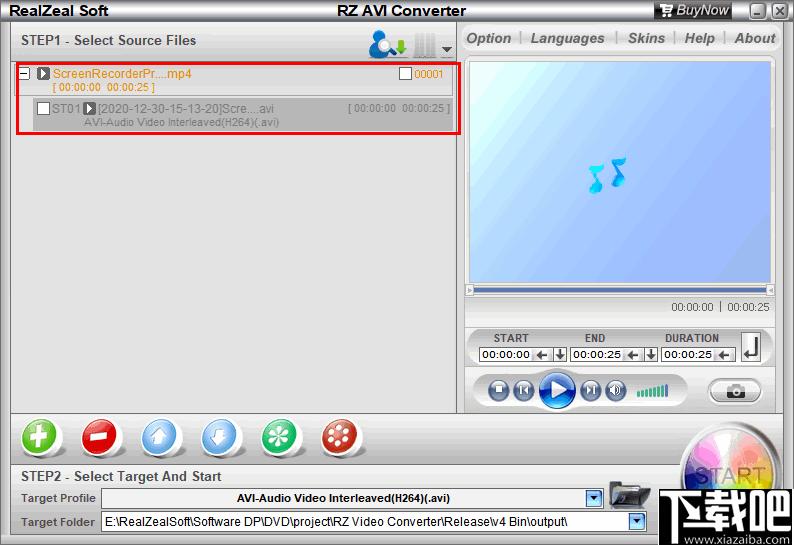Click the preview seek progress bar
The height and width of the screenshot is (545, 794).
click(x=620, y=290)
